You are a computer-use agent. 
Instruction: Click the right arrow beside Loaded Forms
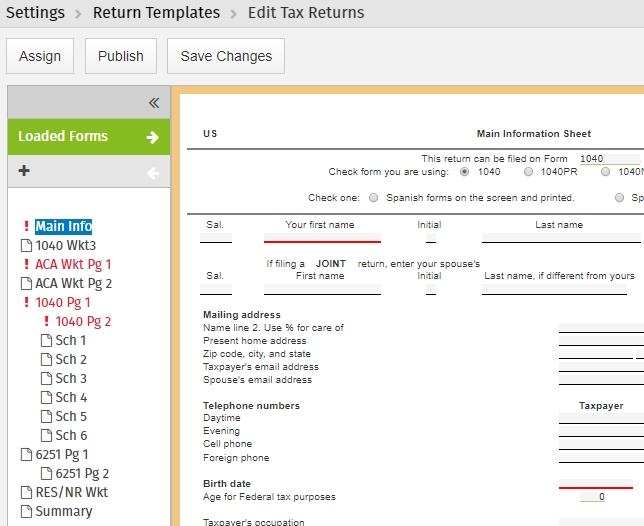[152, 137]
